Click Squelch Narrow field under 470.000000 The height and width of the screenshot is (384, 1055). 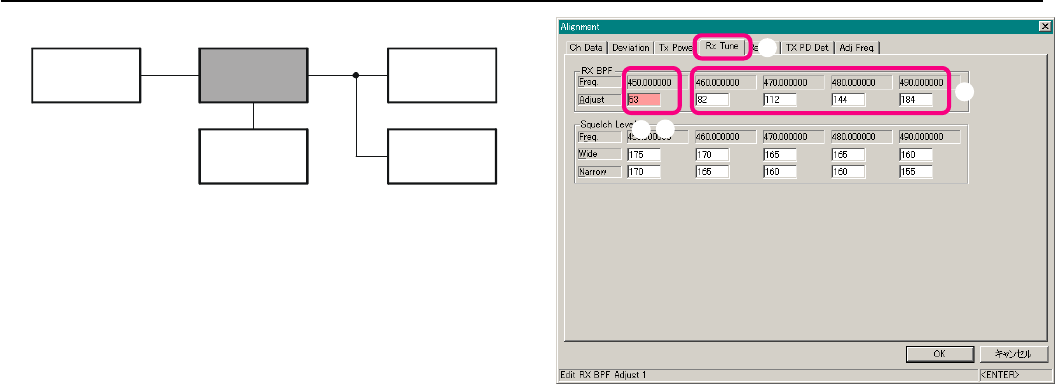(x=779, y=171)
